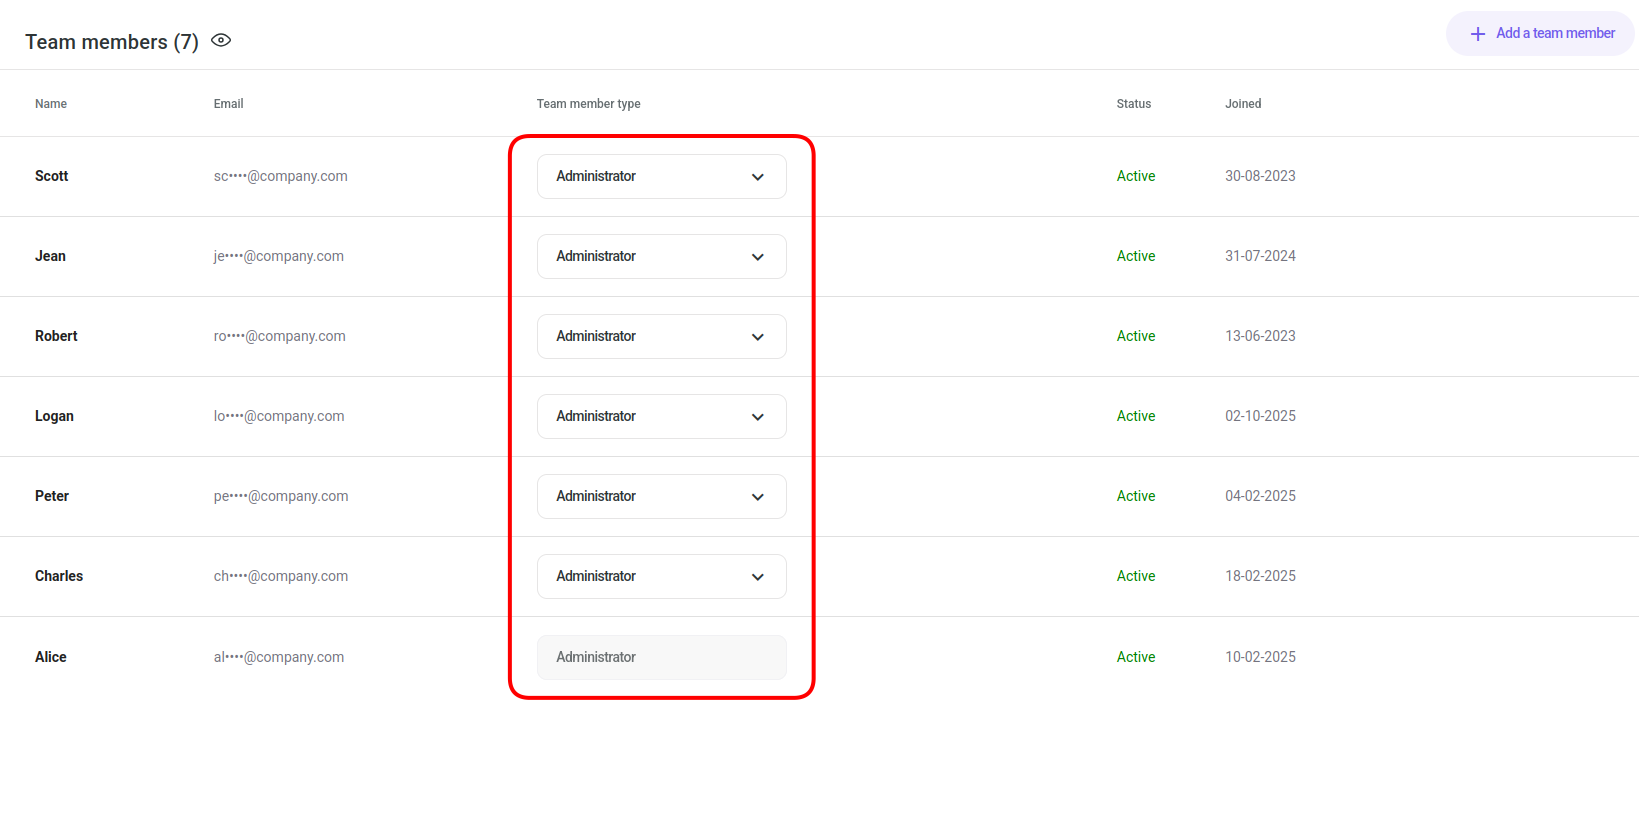1639x828 pixels.
Task: Click Logan's joined date 02-10-2025
Action: coord(1260,416)
